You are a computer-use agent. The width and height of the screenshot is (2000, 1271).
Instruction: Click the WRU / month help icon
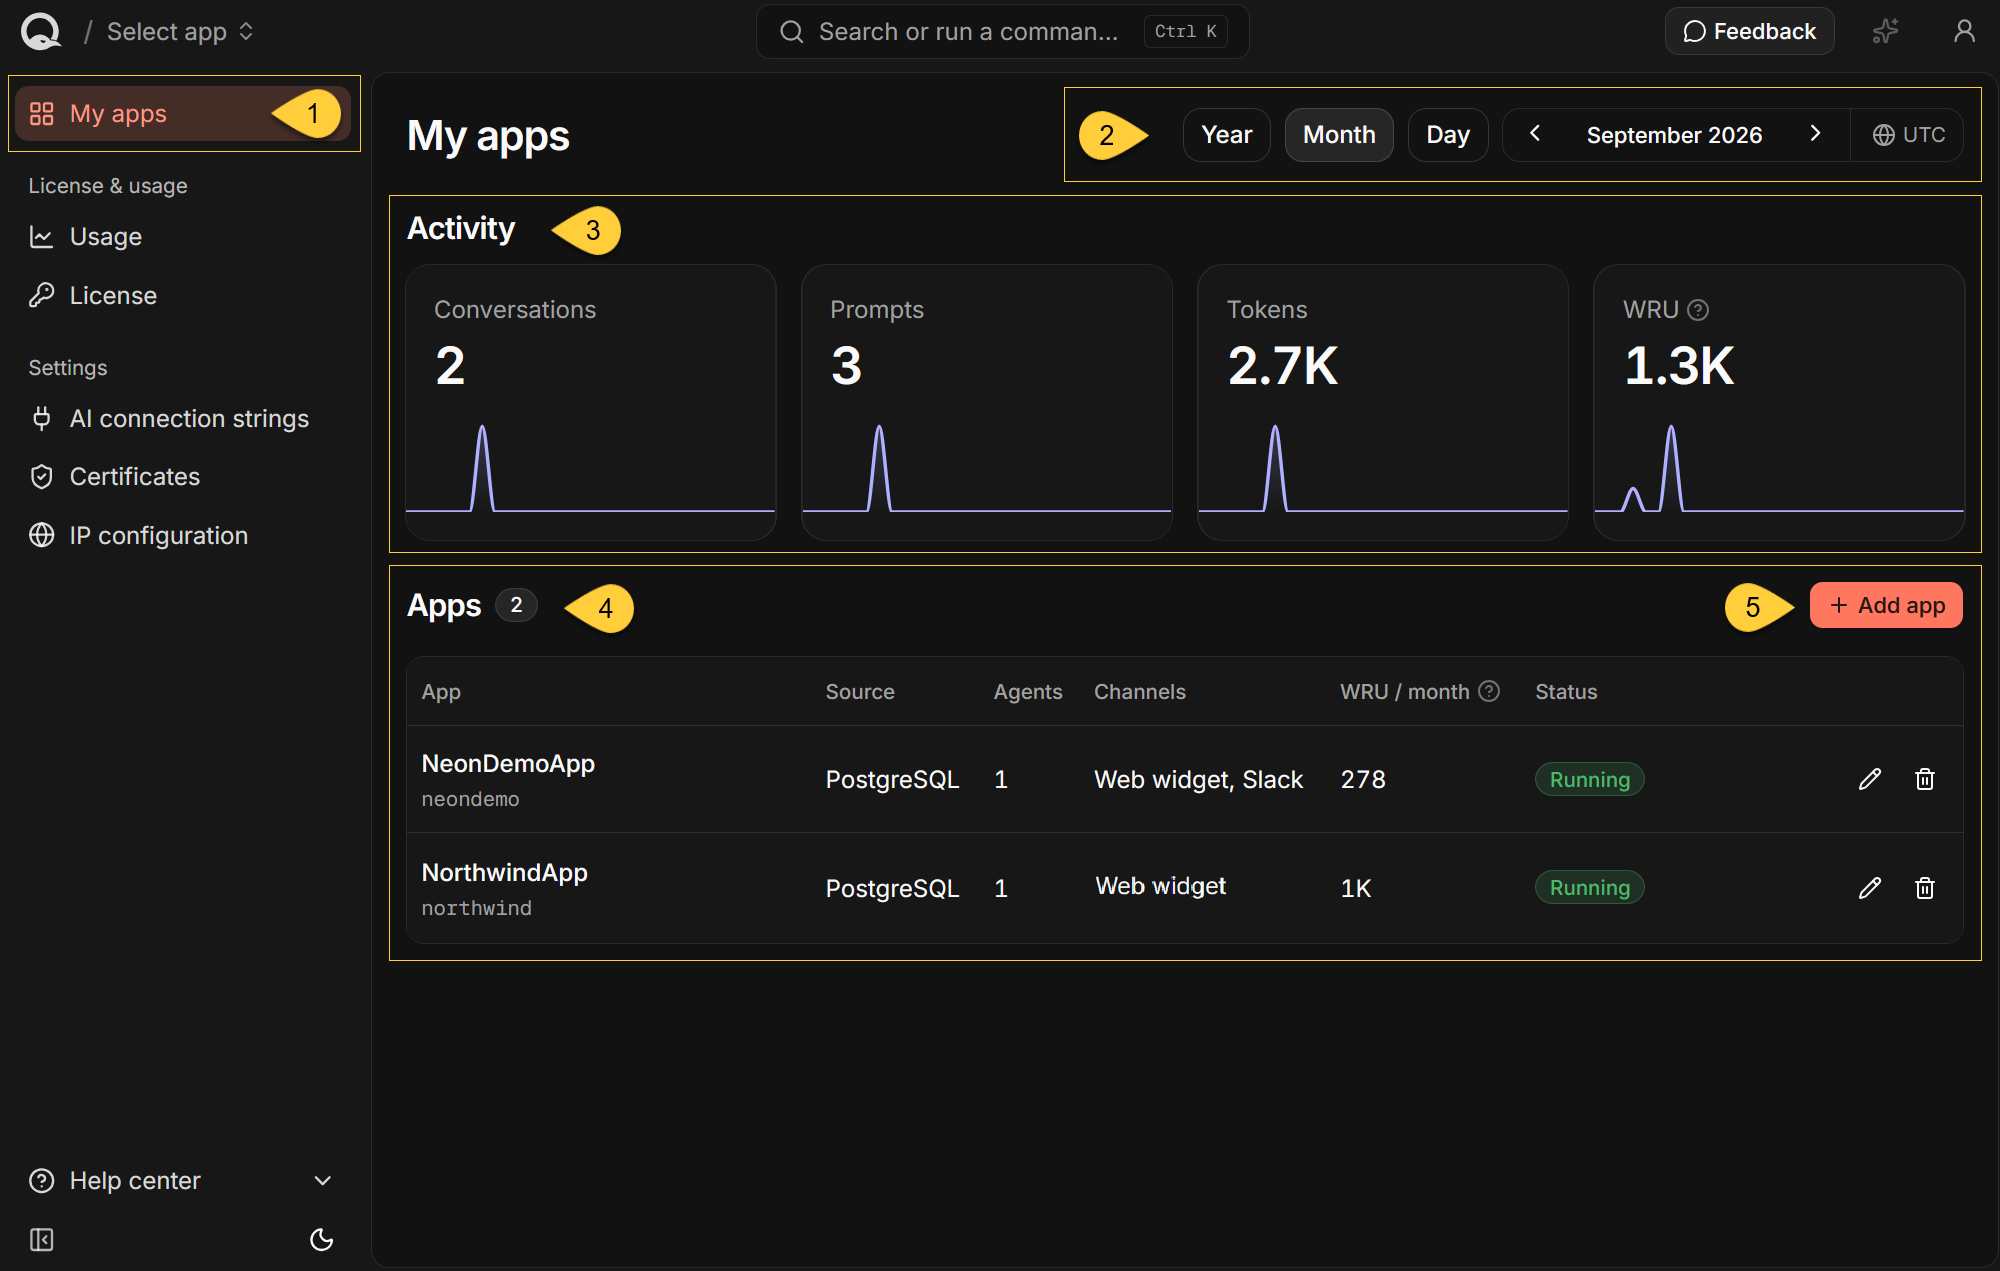pyautogui.click(x=1489, y=691)
